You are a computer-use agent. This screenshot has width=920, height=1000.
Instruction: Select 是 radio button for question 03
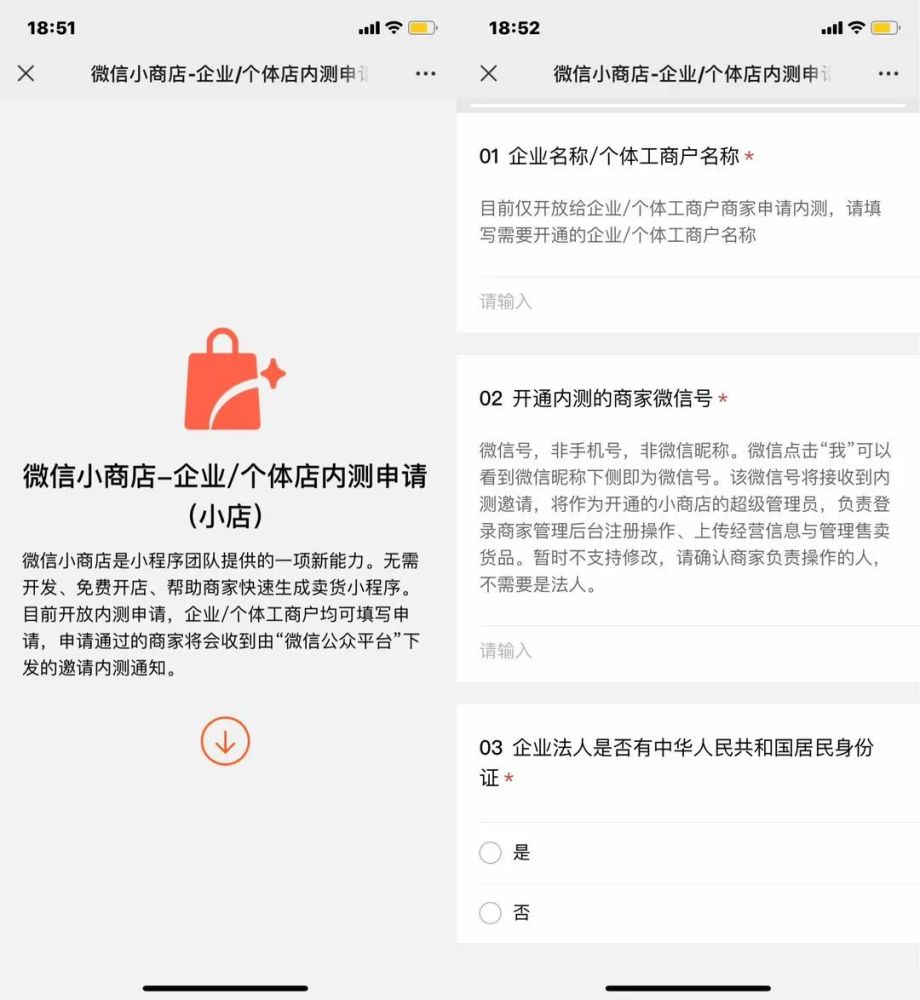490,852
